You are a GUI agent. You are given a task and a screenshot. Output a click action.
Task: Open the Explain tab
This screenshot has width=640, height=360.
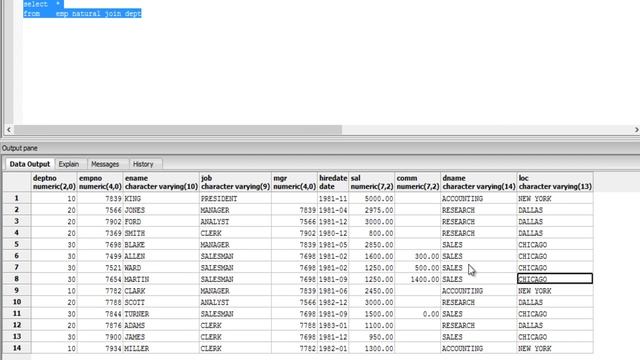coord(69,164)
